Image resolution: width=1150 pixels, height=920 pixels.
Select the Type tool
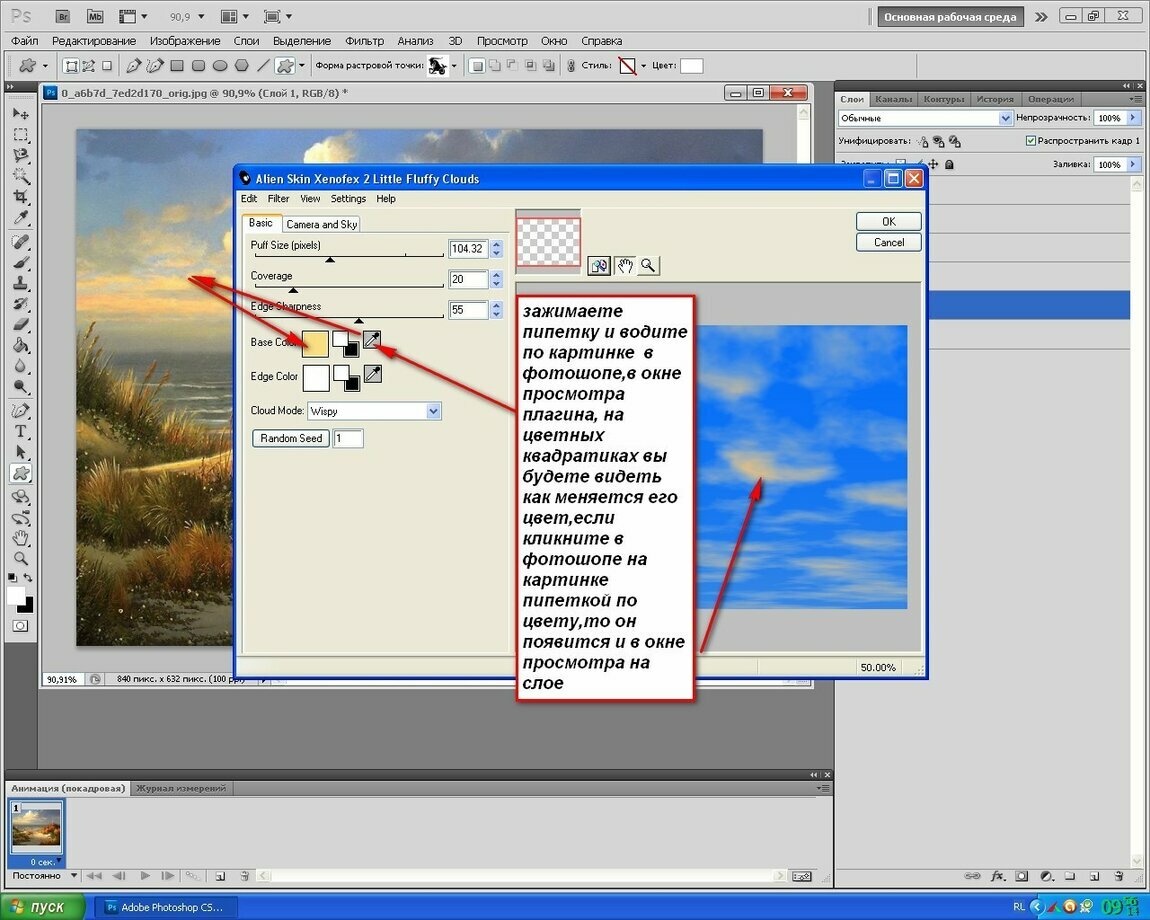point(21,431)
